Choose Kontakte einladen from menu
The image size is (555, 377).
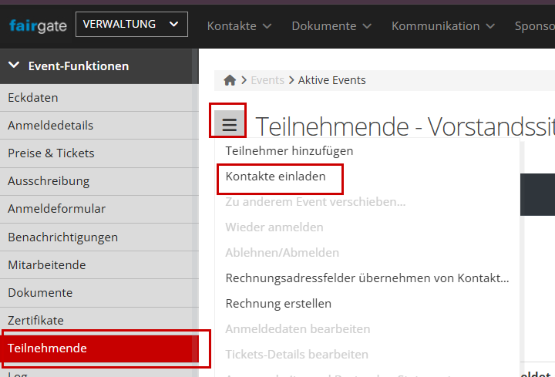275,176
